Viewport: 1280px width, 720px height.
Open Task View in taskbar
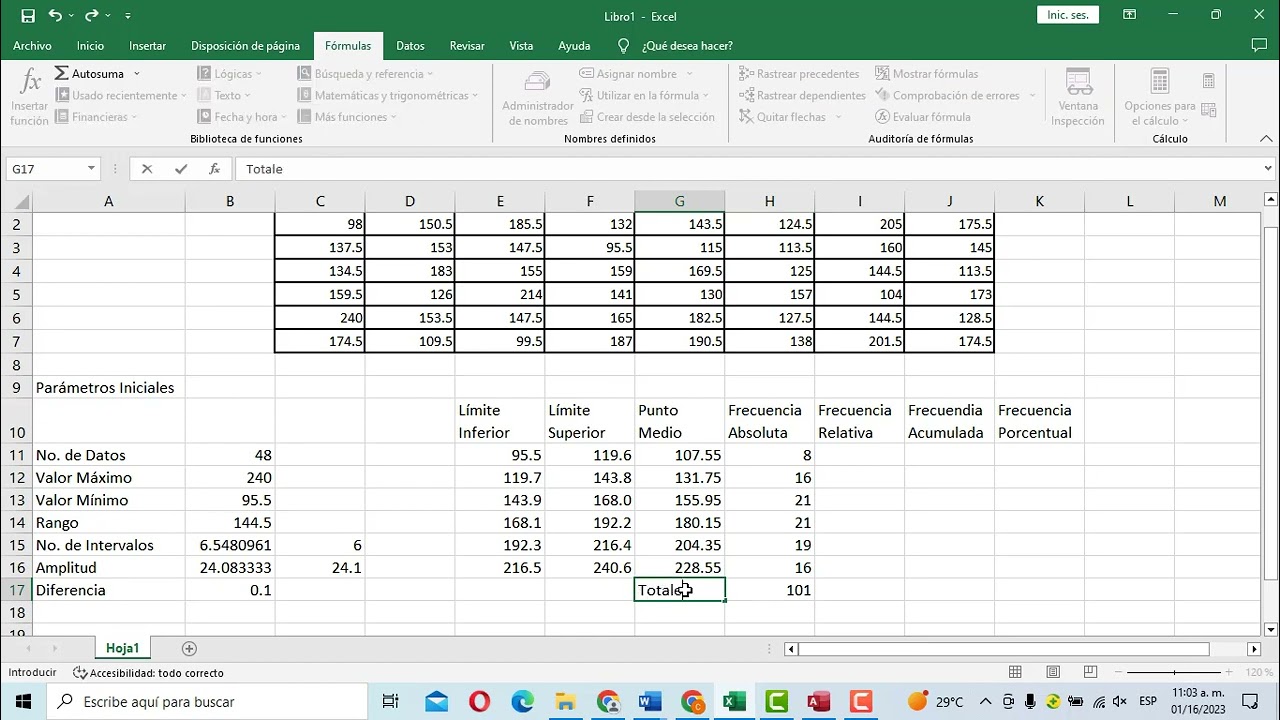click(391, 701)
